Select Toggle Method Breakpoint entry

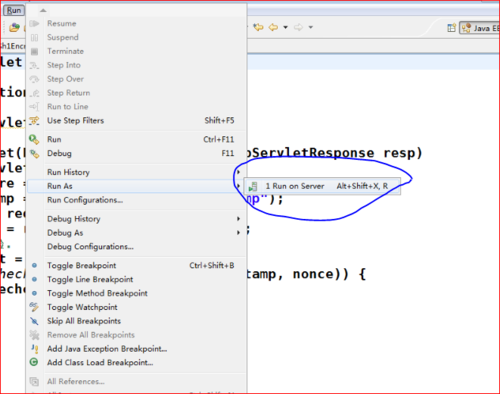137,293
